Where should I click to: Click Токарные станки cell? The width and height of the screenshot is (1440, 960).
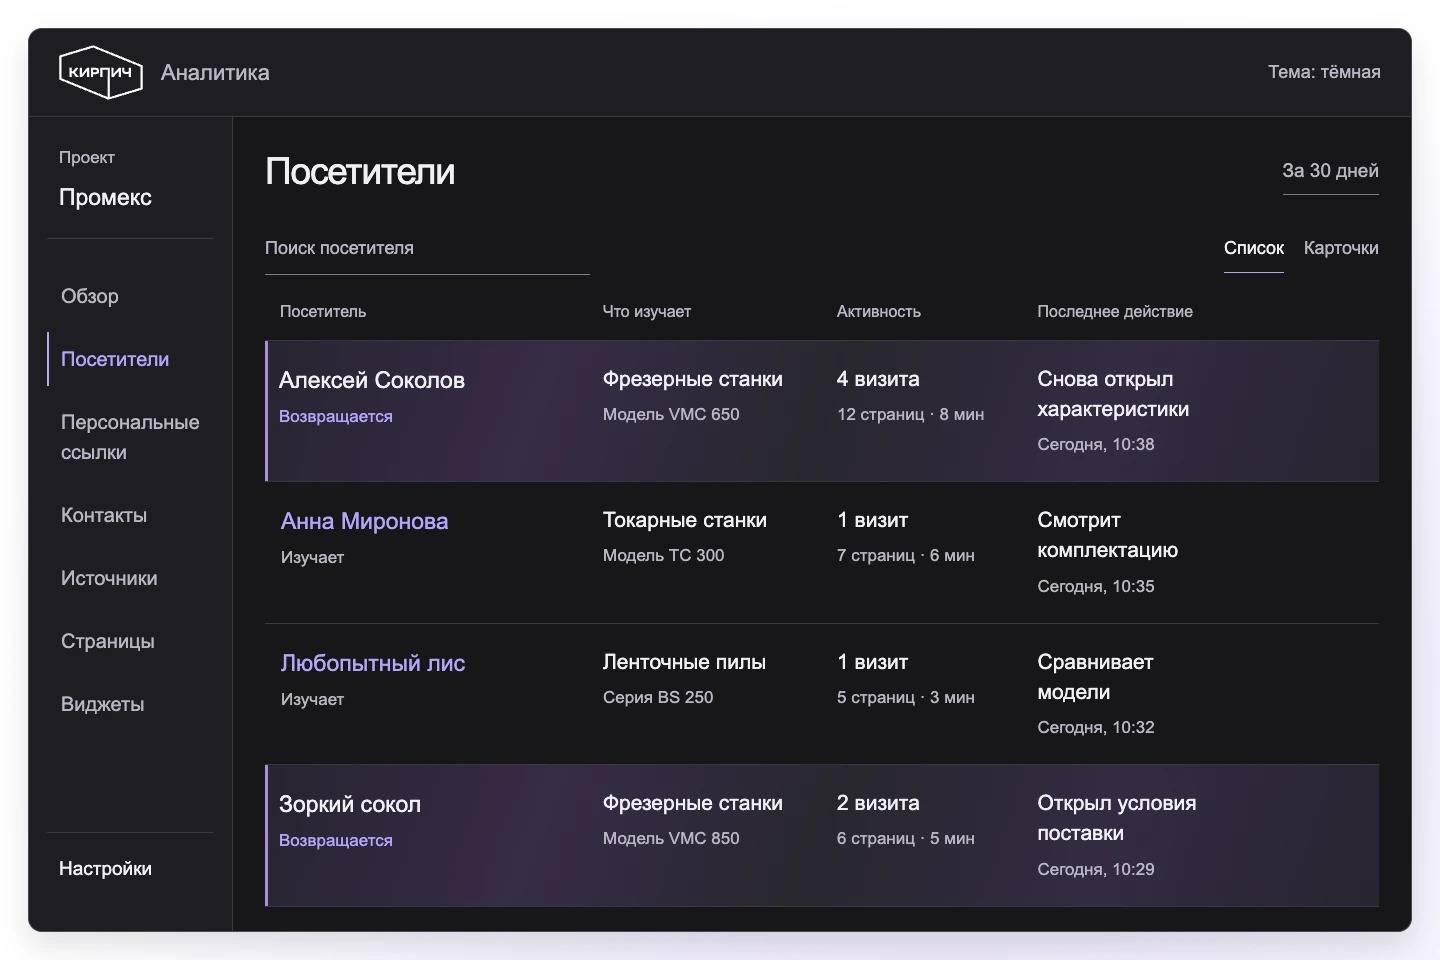click(x=685, y=520)
